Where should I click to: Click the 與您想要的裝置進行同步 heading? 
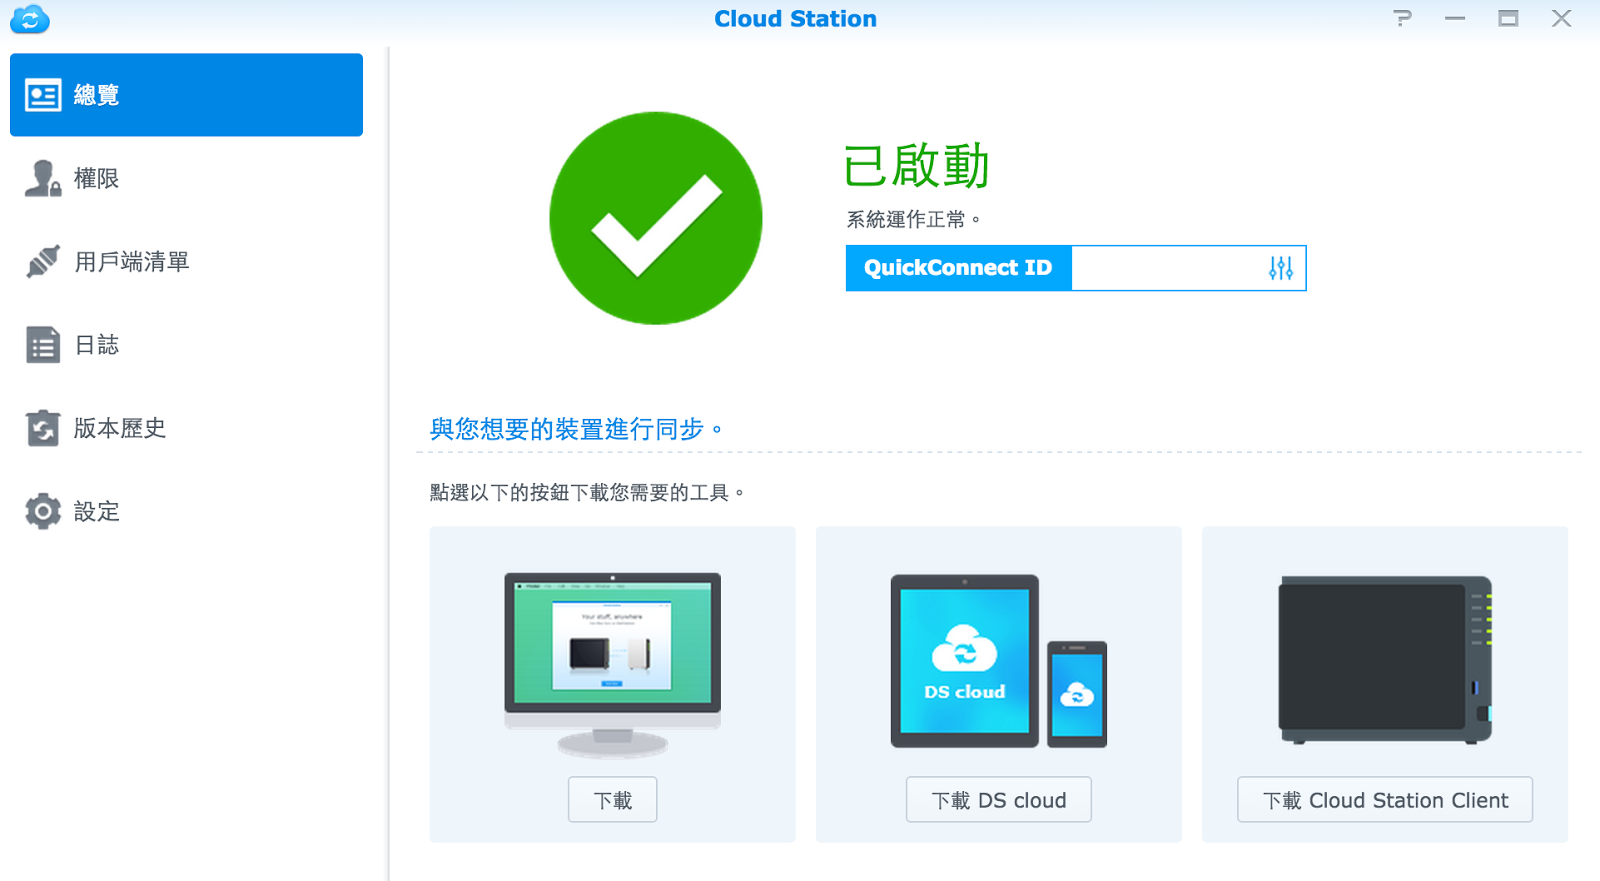point(576,429)
